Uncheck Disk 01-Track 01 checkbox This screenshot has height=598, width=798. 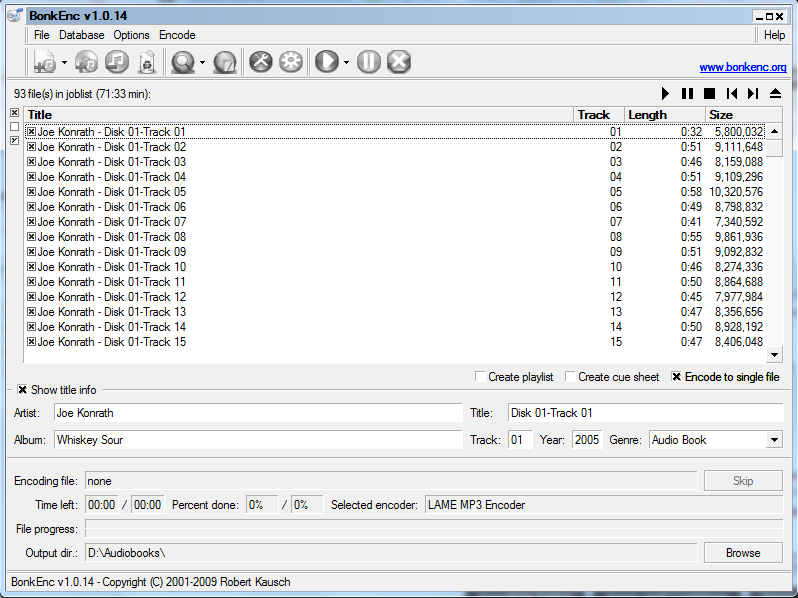pyautogui.click(x=31, y=132)
